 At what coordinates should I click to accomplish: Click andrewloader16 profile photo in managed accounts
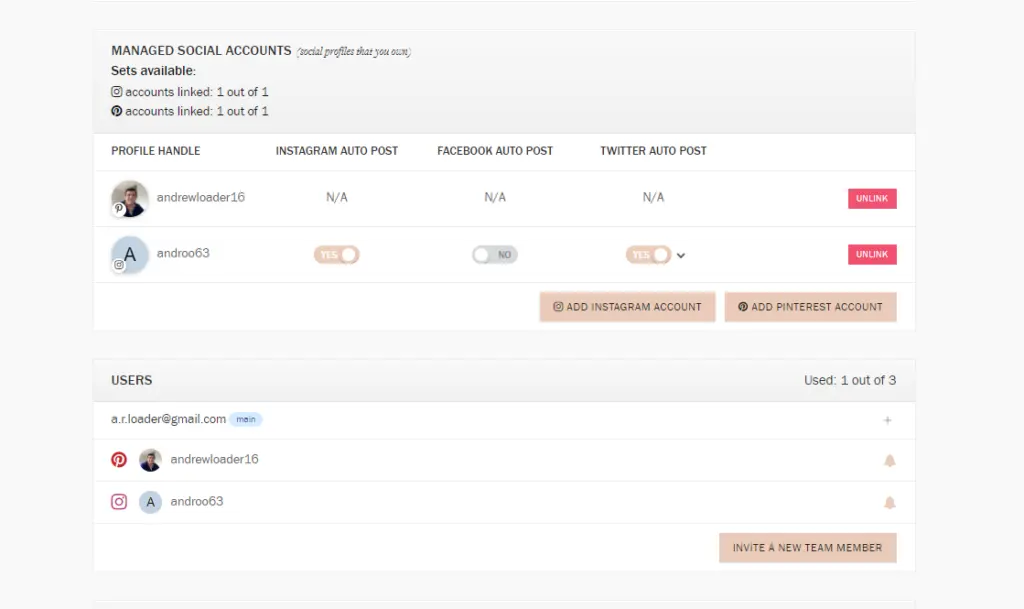tap(130, 198)
